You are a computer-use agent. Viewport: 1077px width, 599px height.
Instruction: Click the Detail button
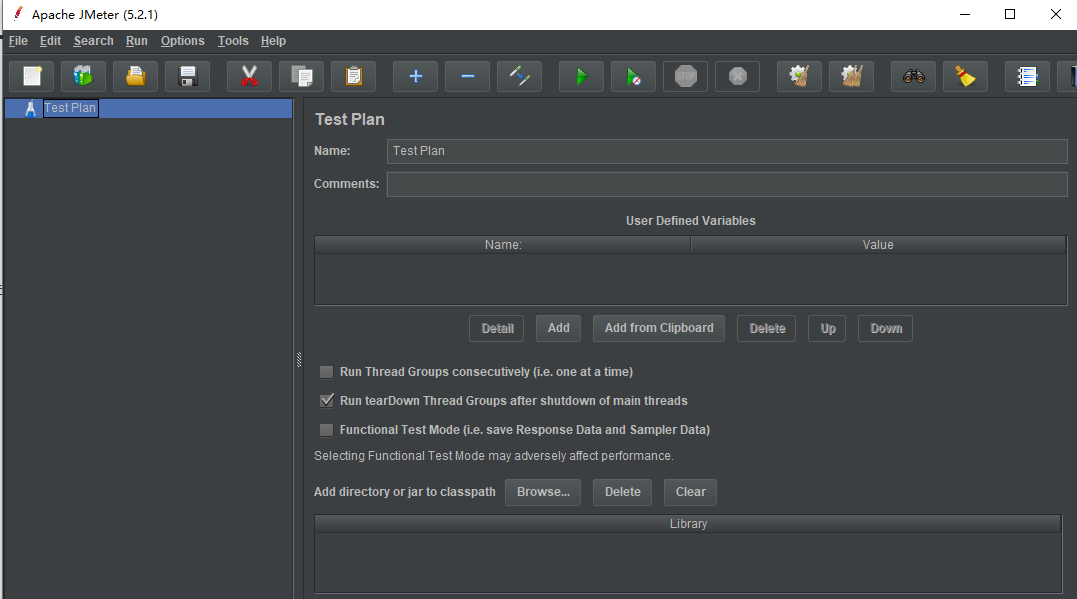[497, 328]
